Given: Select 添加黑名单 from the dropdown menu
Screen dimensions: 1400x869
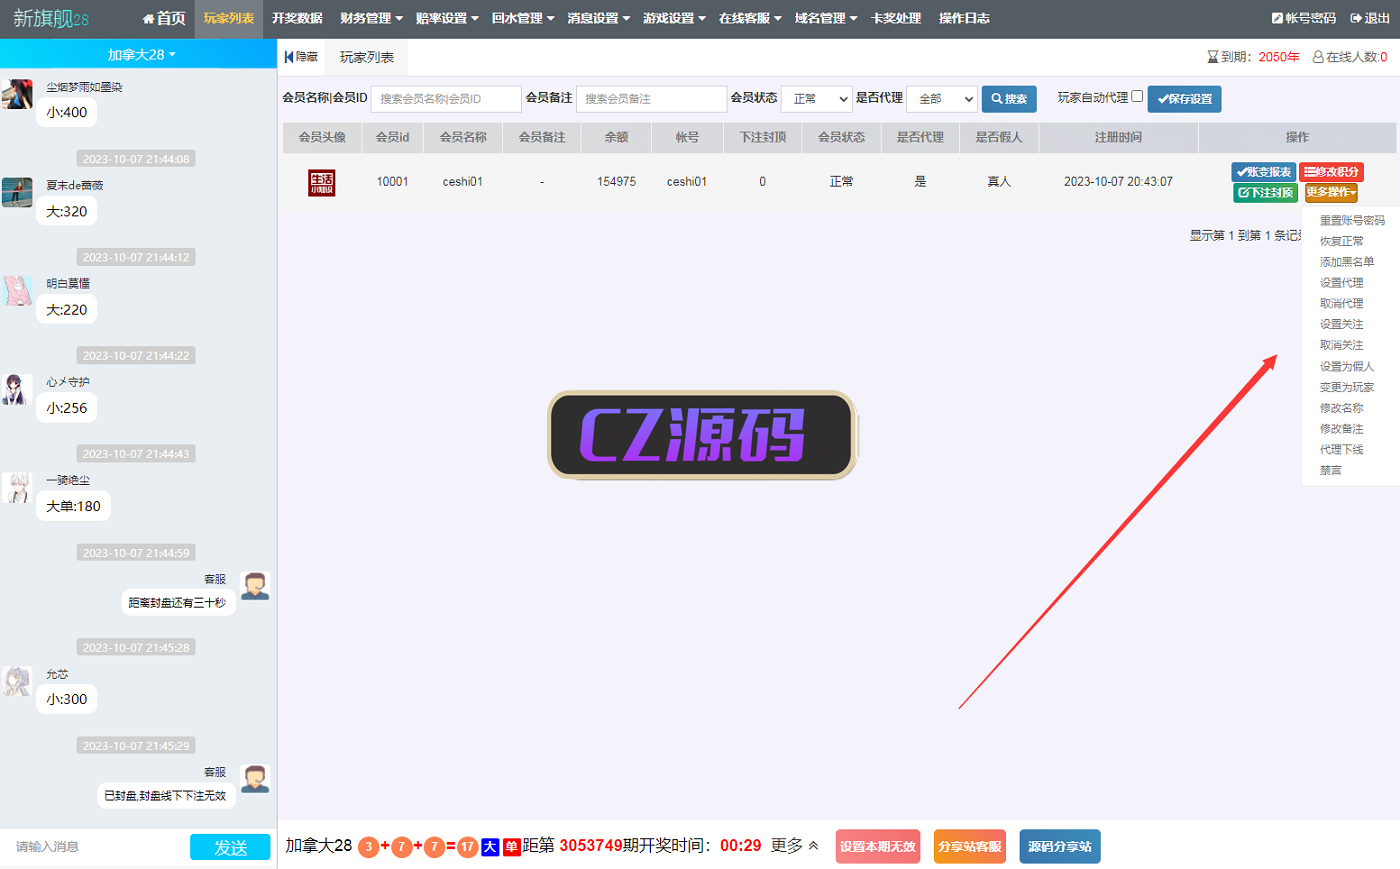Looking at the screenshot, I should click(x=1346, y=262).
